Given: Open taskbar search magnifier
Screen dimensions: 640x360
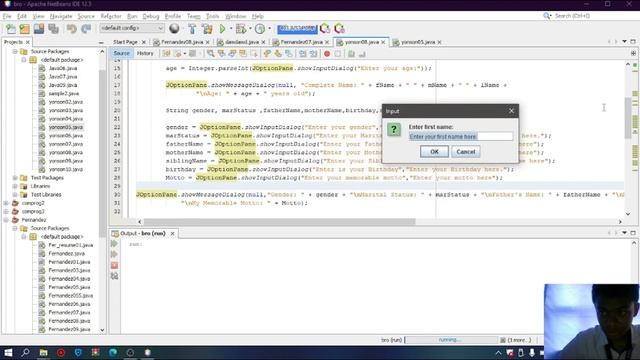Looking at the screenshot, I should pos(25,352).
